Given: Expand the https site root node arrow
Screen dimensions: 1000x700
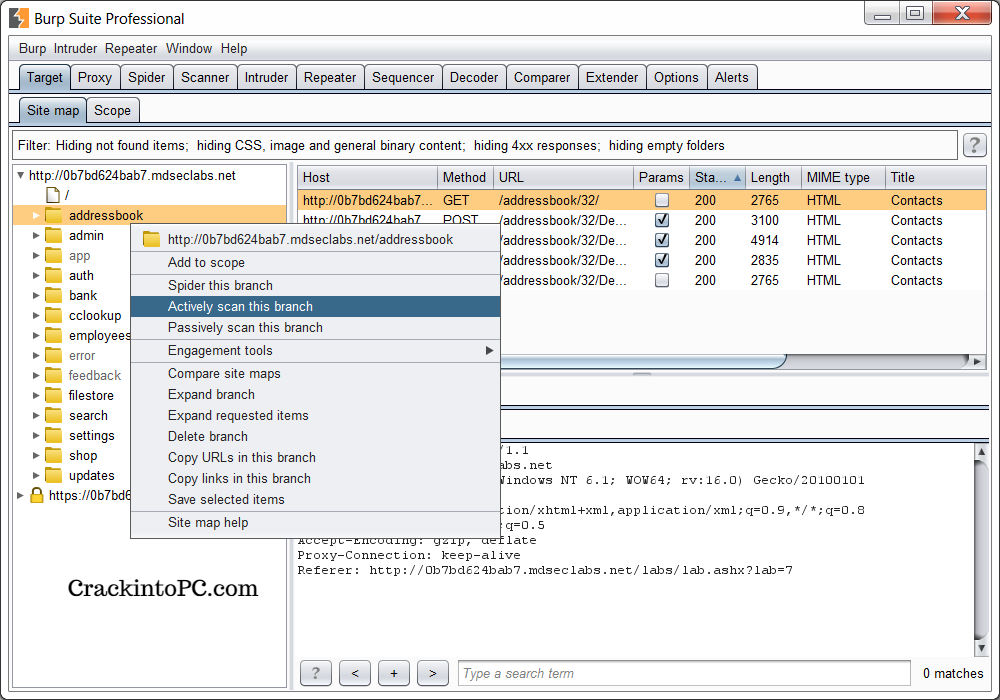Looking at the screenshot, I should [20, 495].
